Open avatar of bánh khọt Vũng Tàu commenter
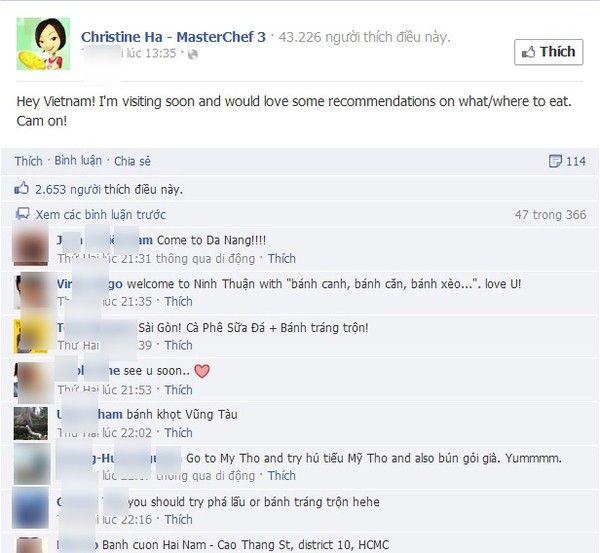Screen dimensions: 600x553 (x=31, y=423)
